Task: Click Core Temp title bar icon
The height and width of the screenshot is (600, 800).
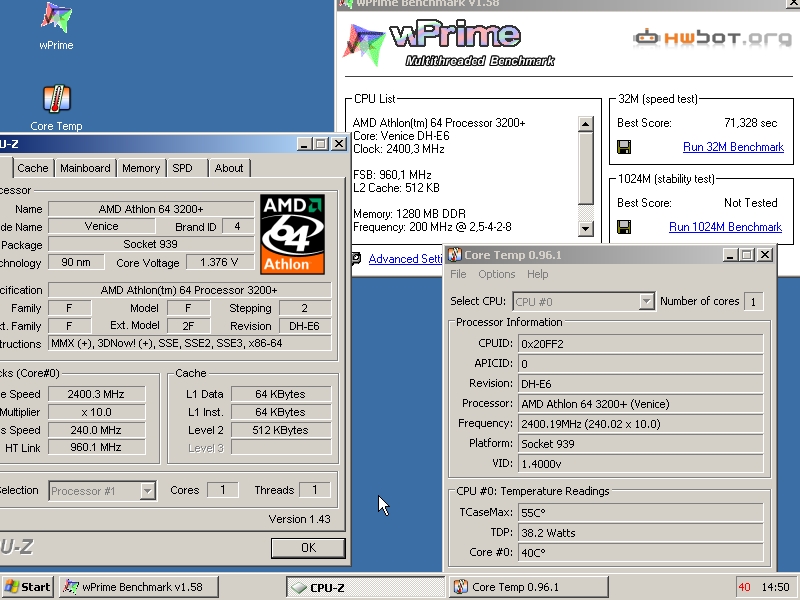Action: tap(454, 255)
